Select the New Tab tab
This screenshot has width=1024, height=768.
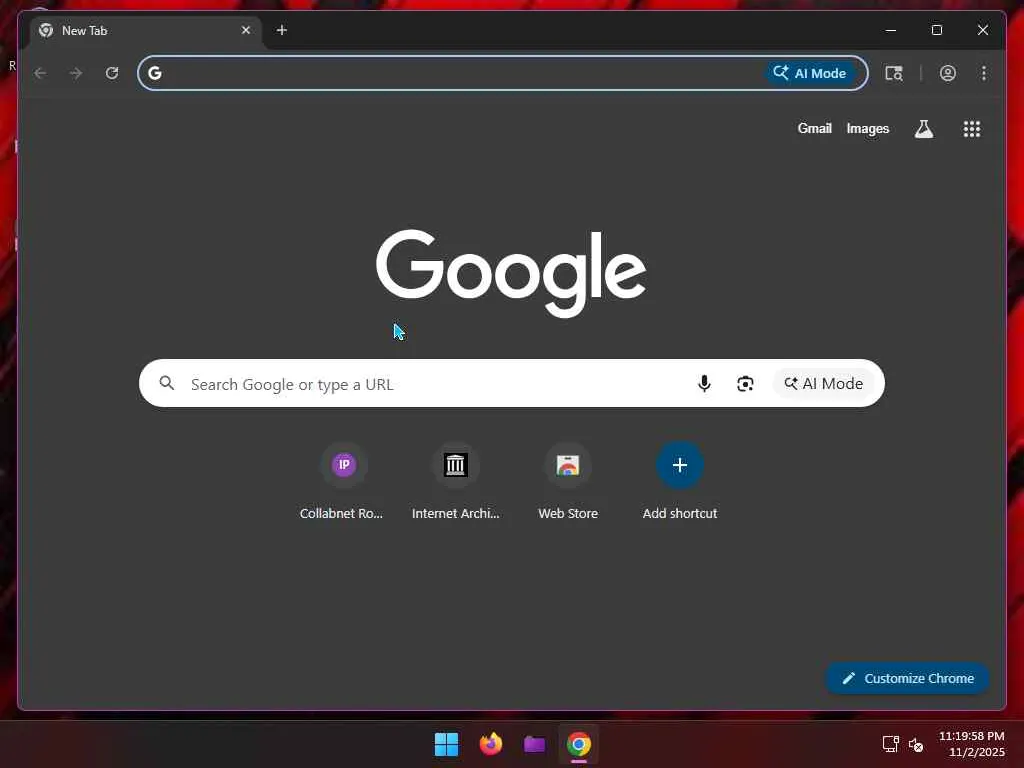pos(144,31)
